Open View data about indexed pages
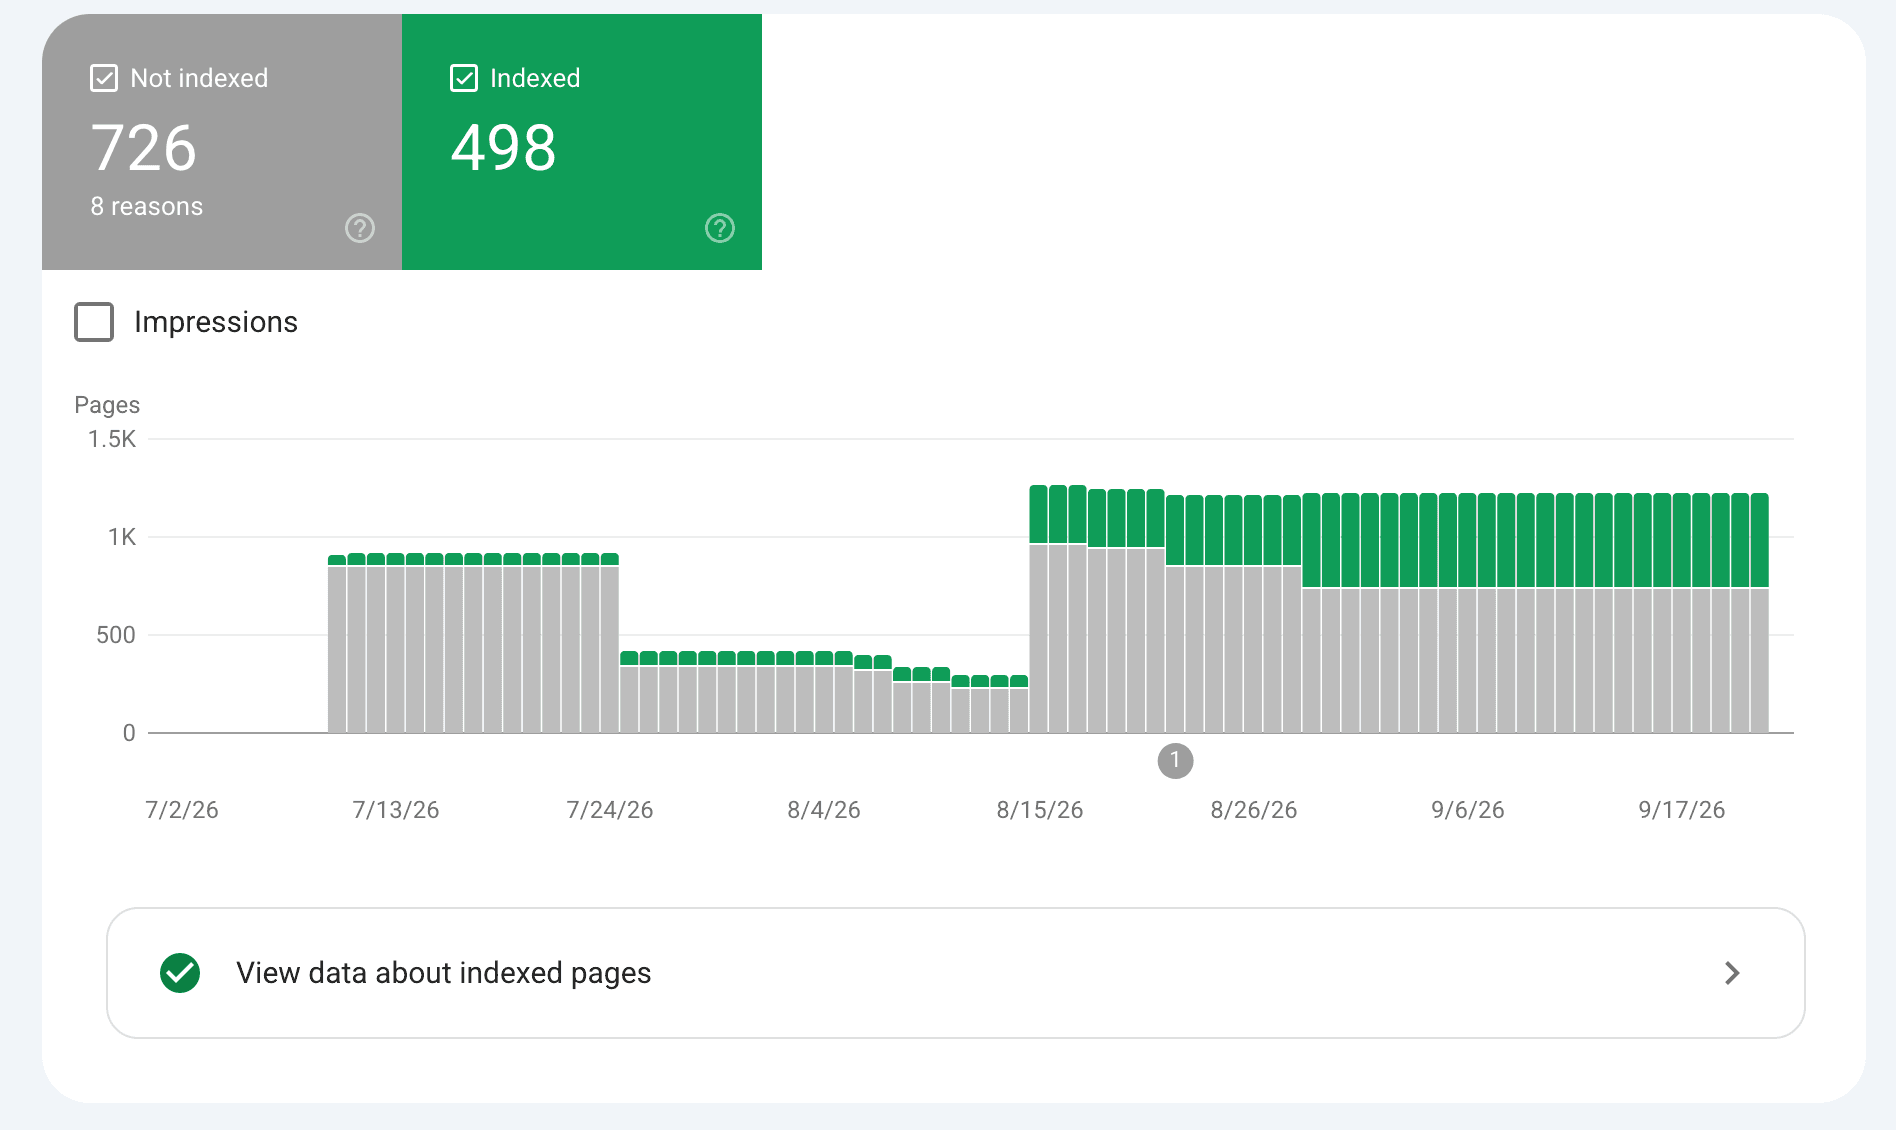The height and width of the screenshot is (1130, 1896). click(956, 973)
